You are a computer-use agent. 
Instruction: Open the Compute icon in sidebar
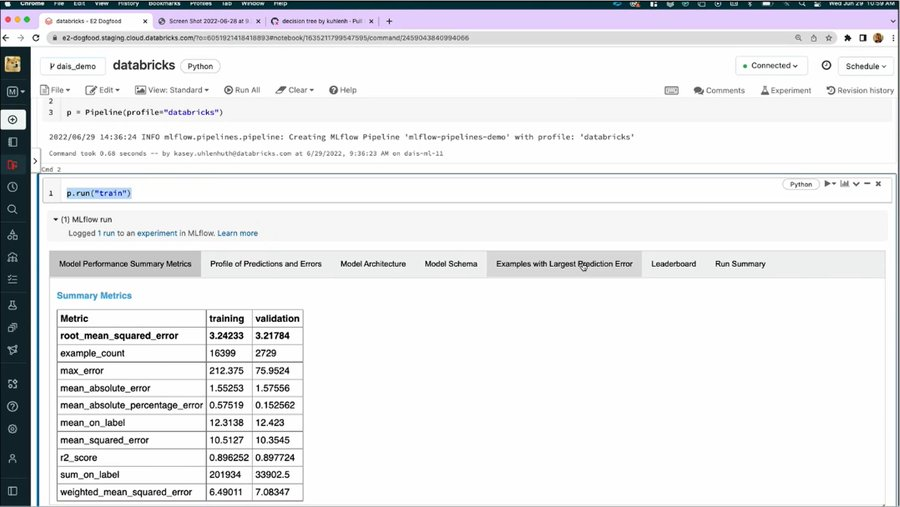pyautogui.click(x=13, y=257)
